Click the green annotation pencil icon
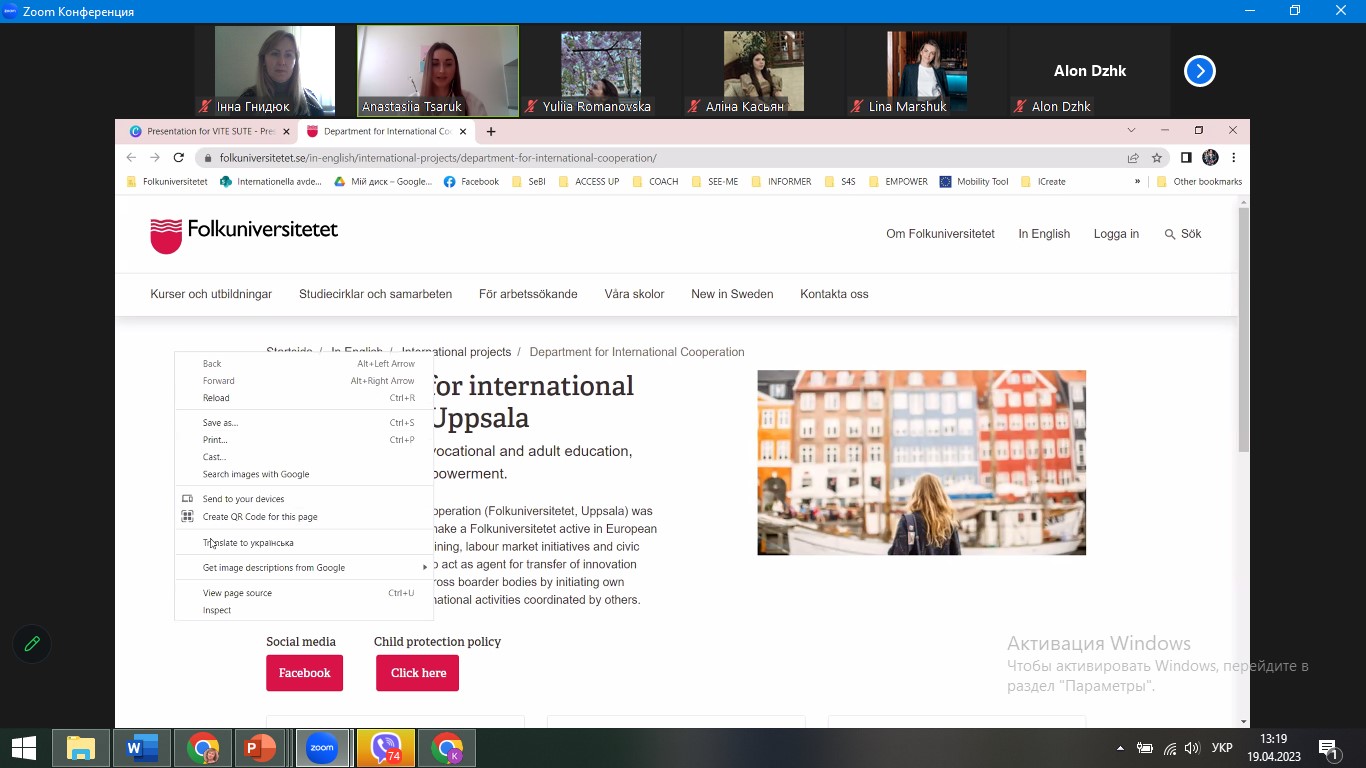 32,644
